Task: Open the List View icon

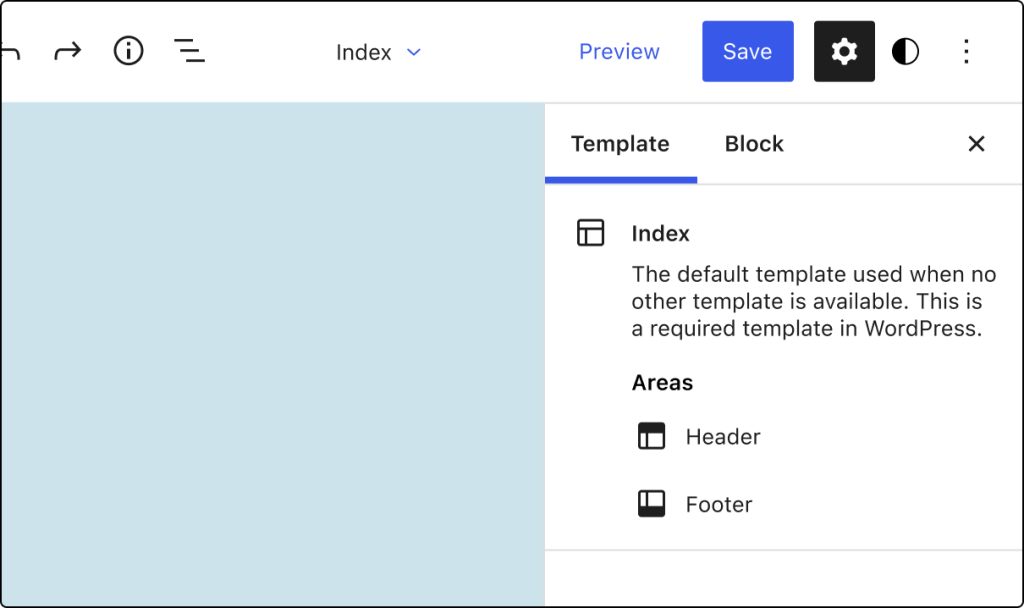Action: pos(189,51)
